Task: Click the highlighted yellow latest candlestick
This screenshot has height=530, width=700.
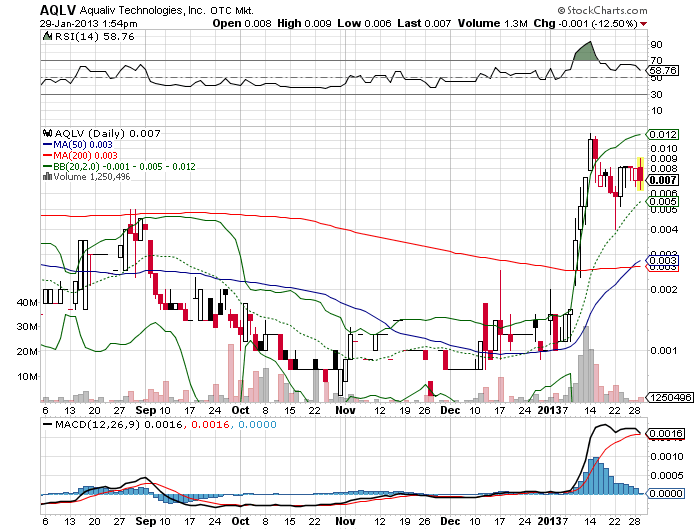Action: click(640, 174)
